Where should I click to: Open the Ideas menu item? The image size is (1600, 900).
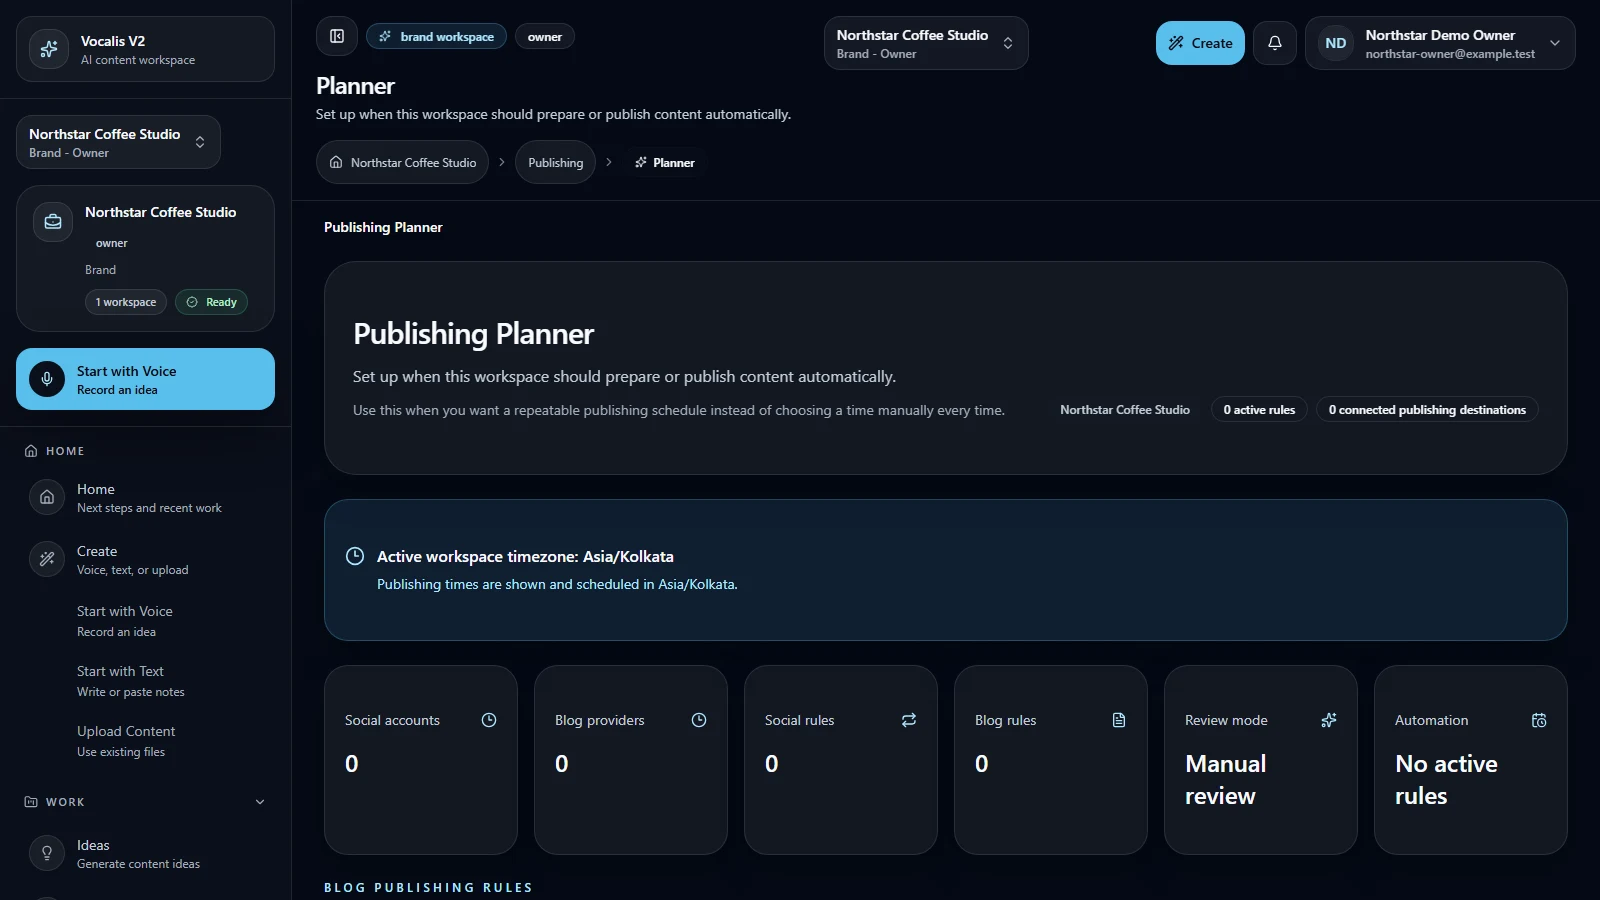(145, 854)
